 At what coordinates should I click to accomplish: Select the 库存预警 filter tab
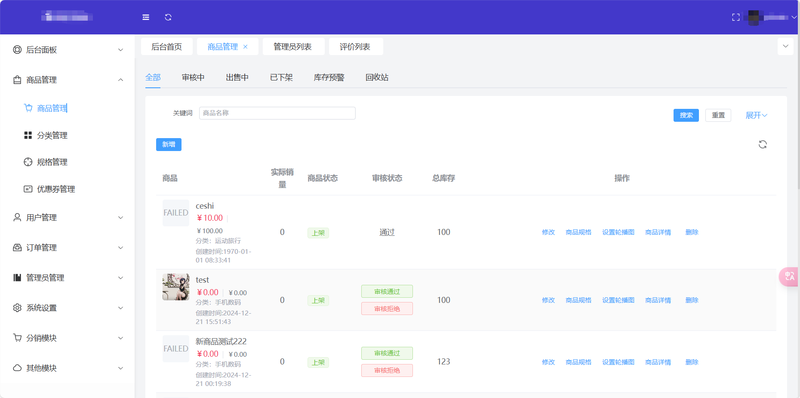tap(329, 78)
